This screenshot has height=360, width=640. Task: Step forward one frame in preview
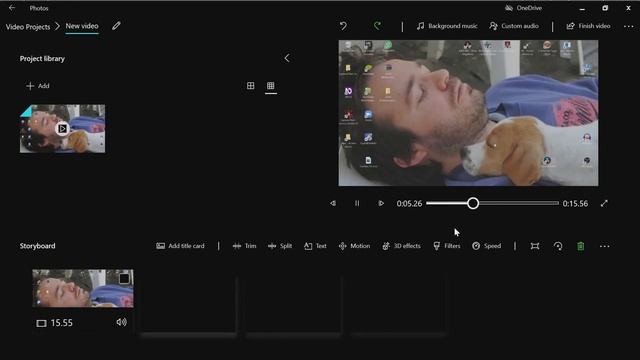[381, 203]
